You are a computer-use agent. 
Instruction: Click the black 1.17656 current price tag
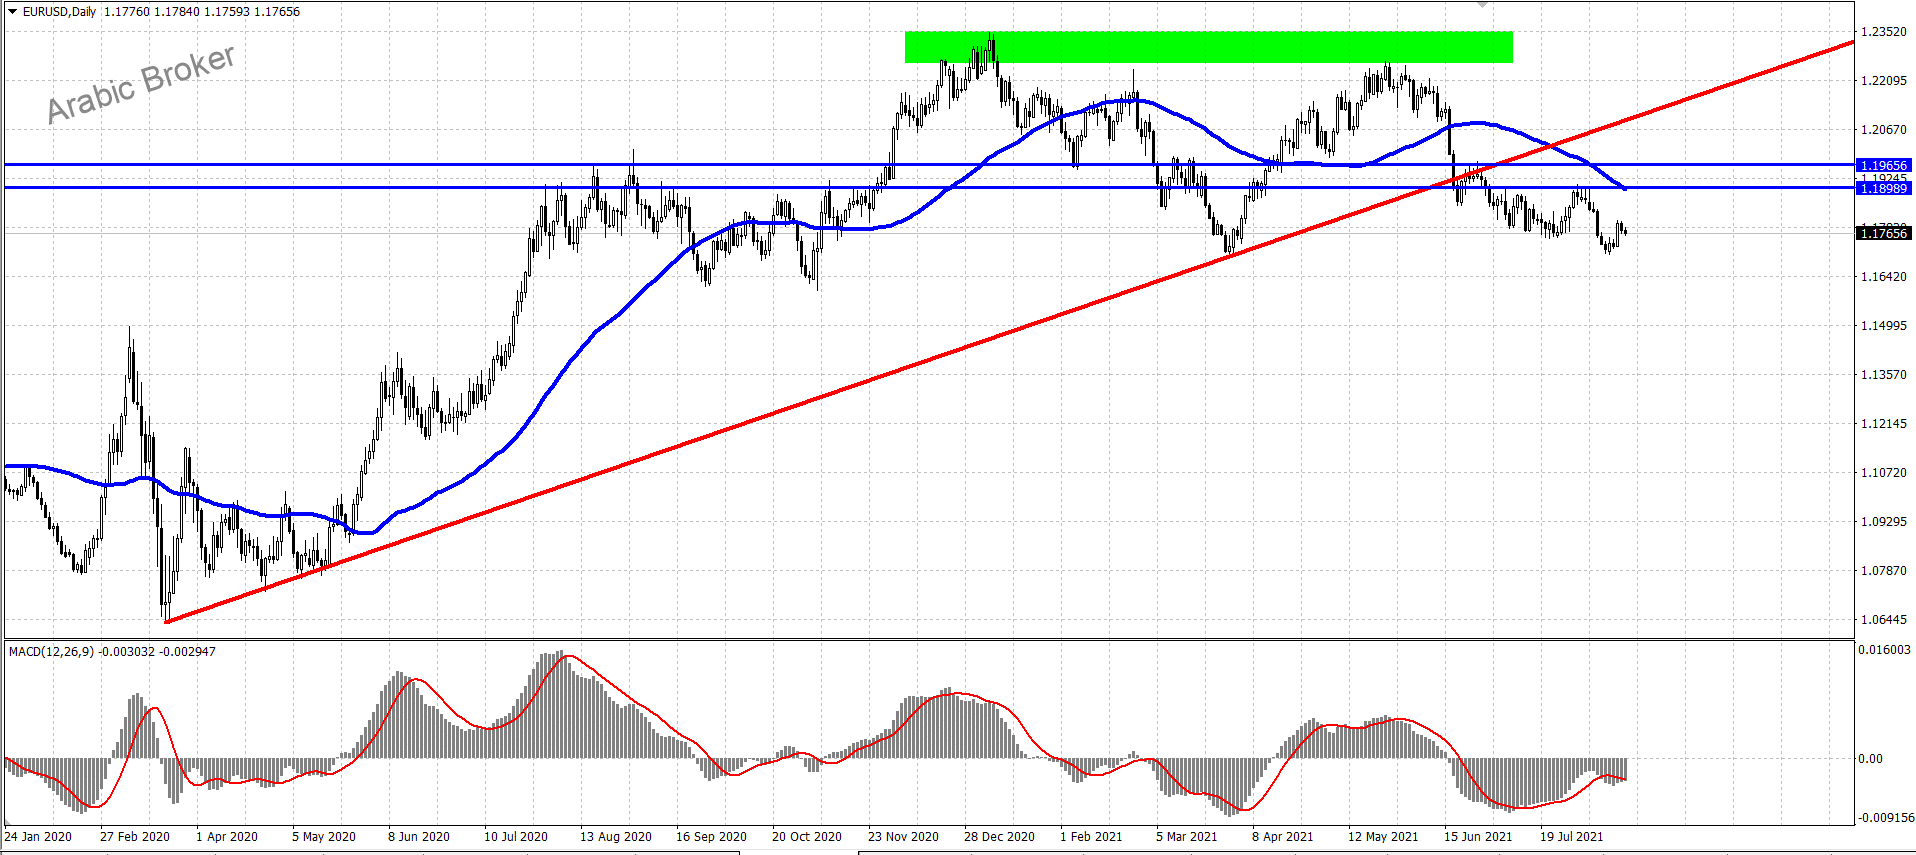[x=1883, y=233]
